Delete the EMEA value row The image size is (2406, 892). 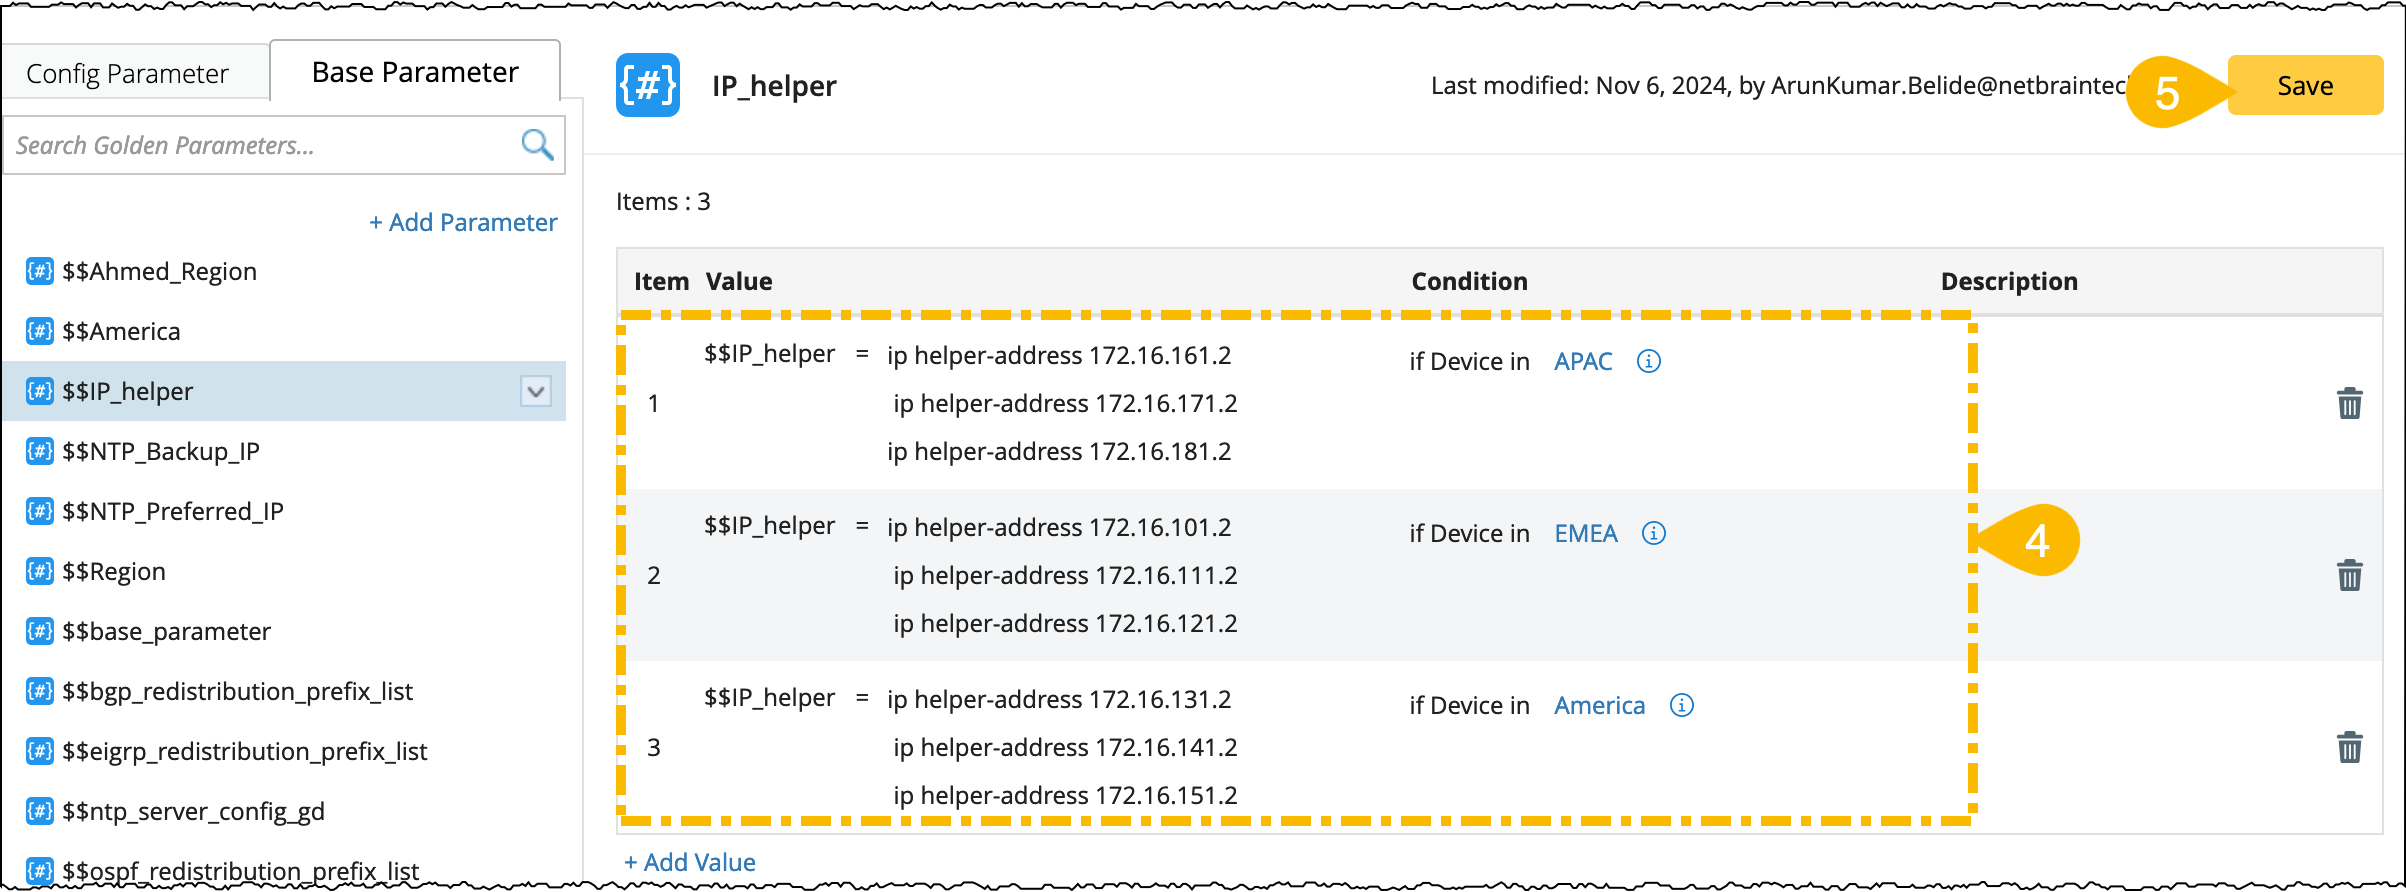coord(2349,576)
